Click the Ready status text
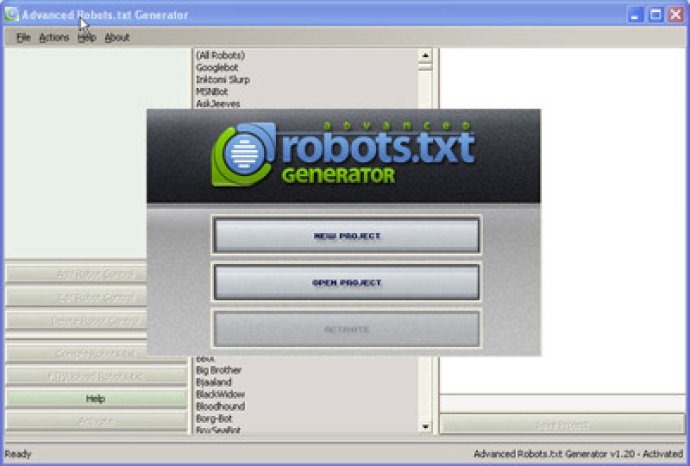 18,454
